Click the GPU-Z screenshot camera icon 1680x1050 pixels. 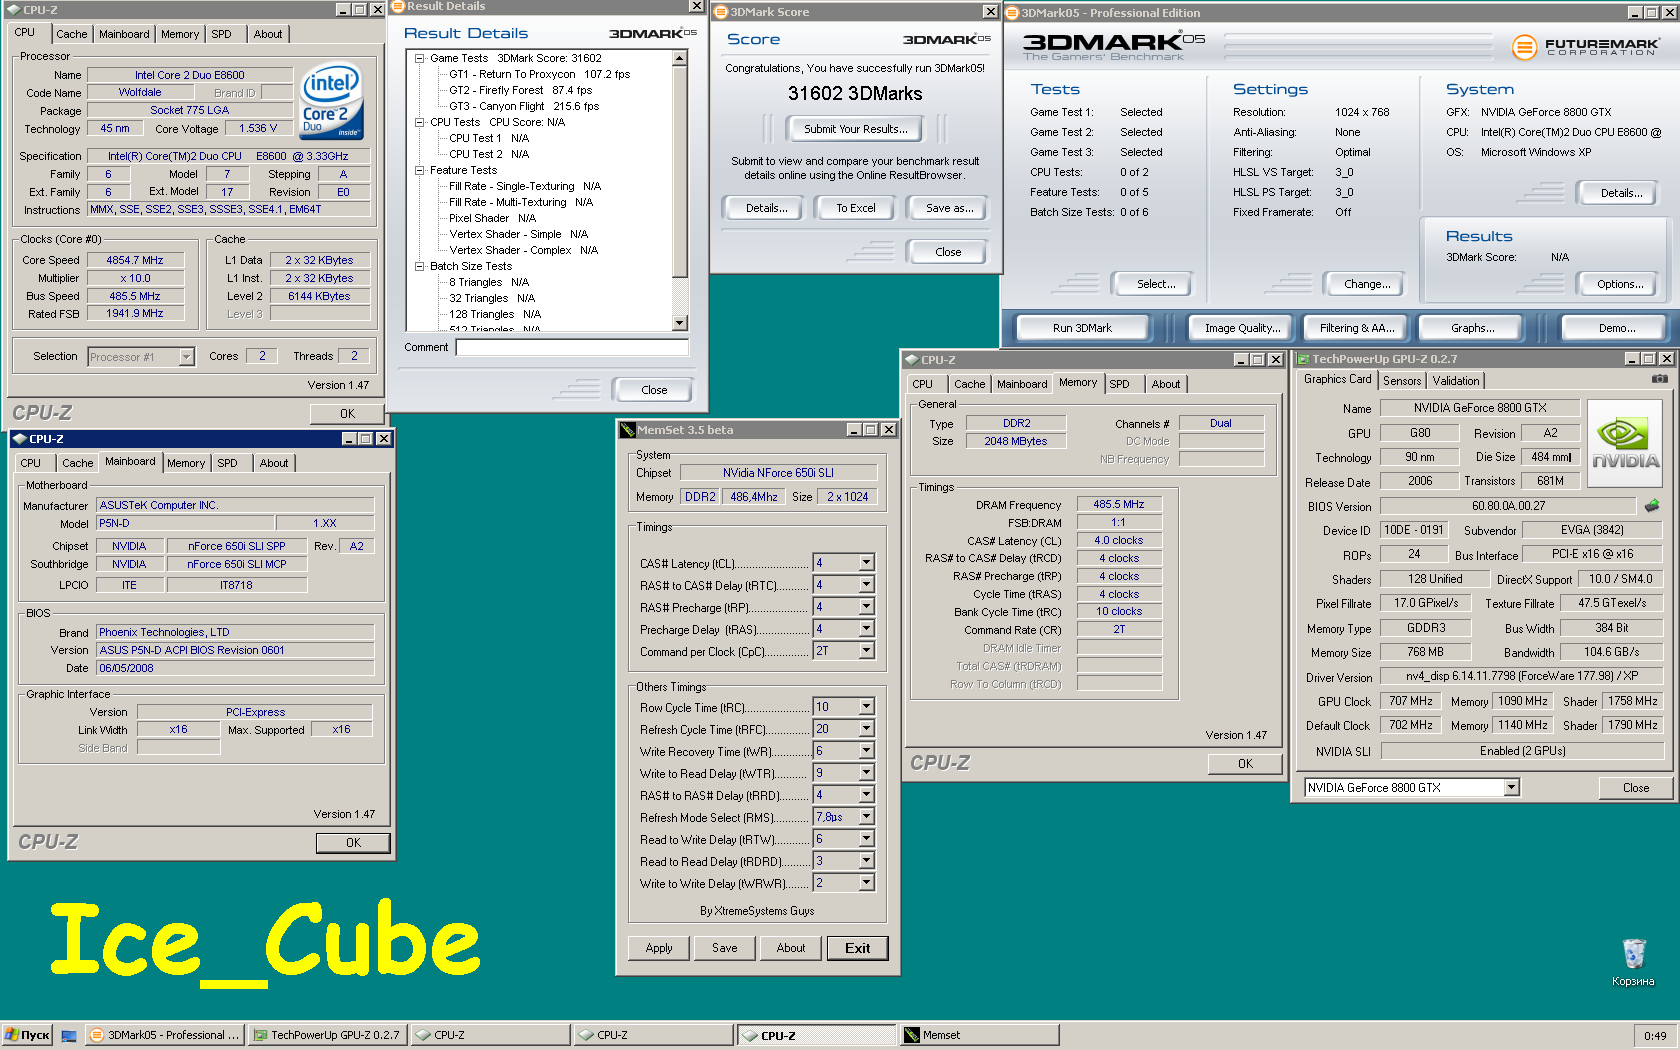point(1659,379)
